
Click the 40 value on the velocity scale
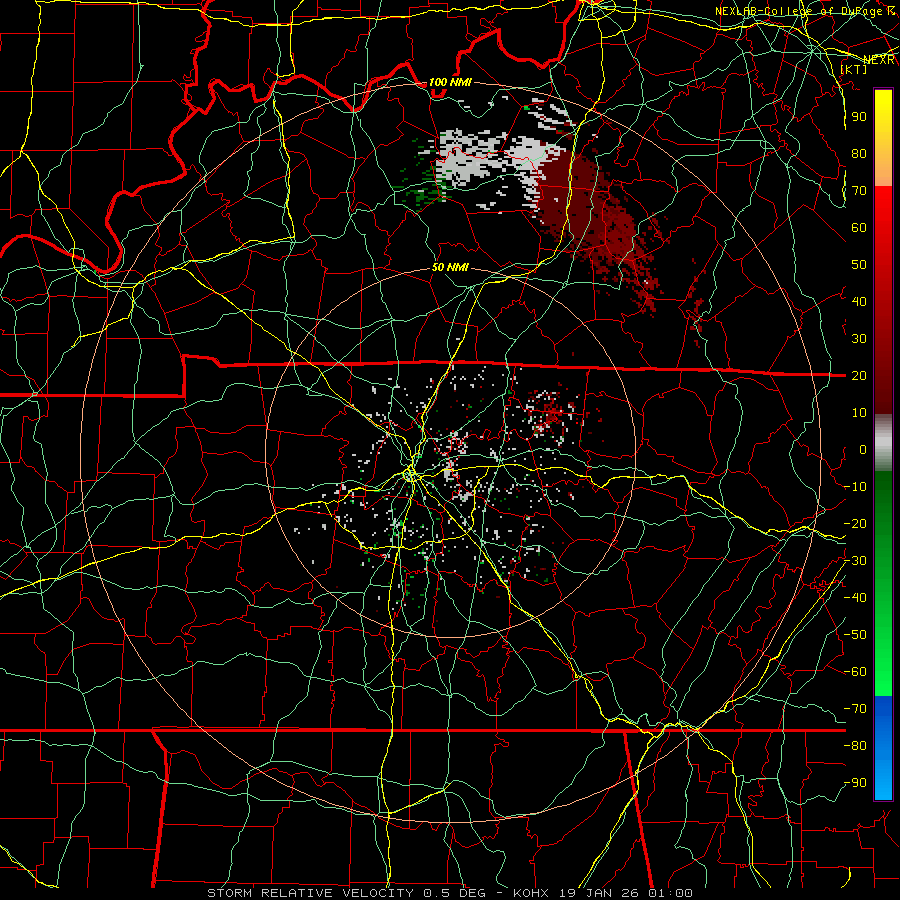[x=859, y=302]
